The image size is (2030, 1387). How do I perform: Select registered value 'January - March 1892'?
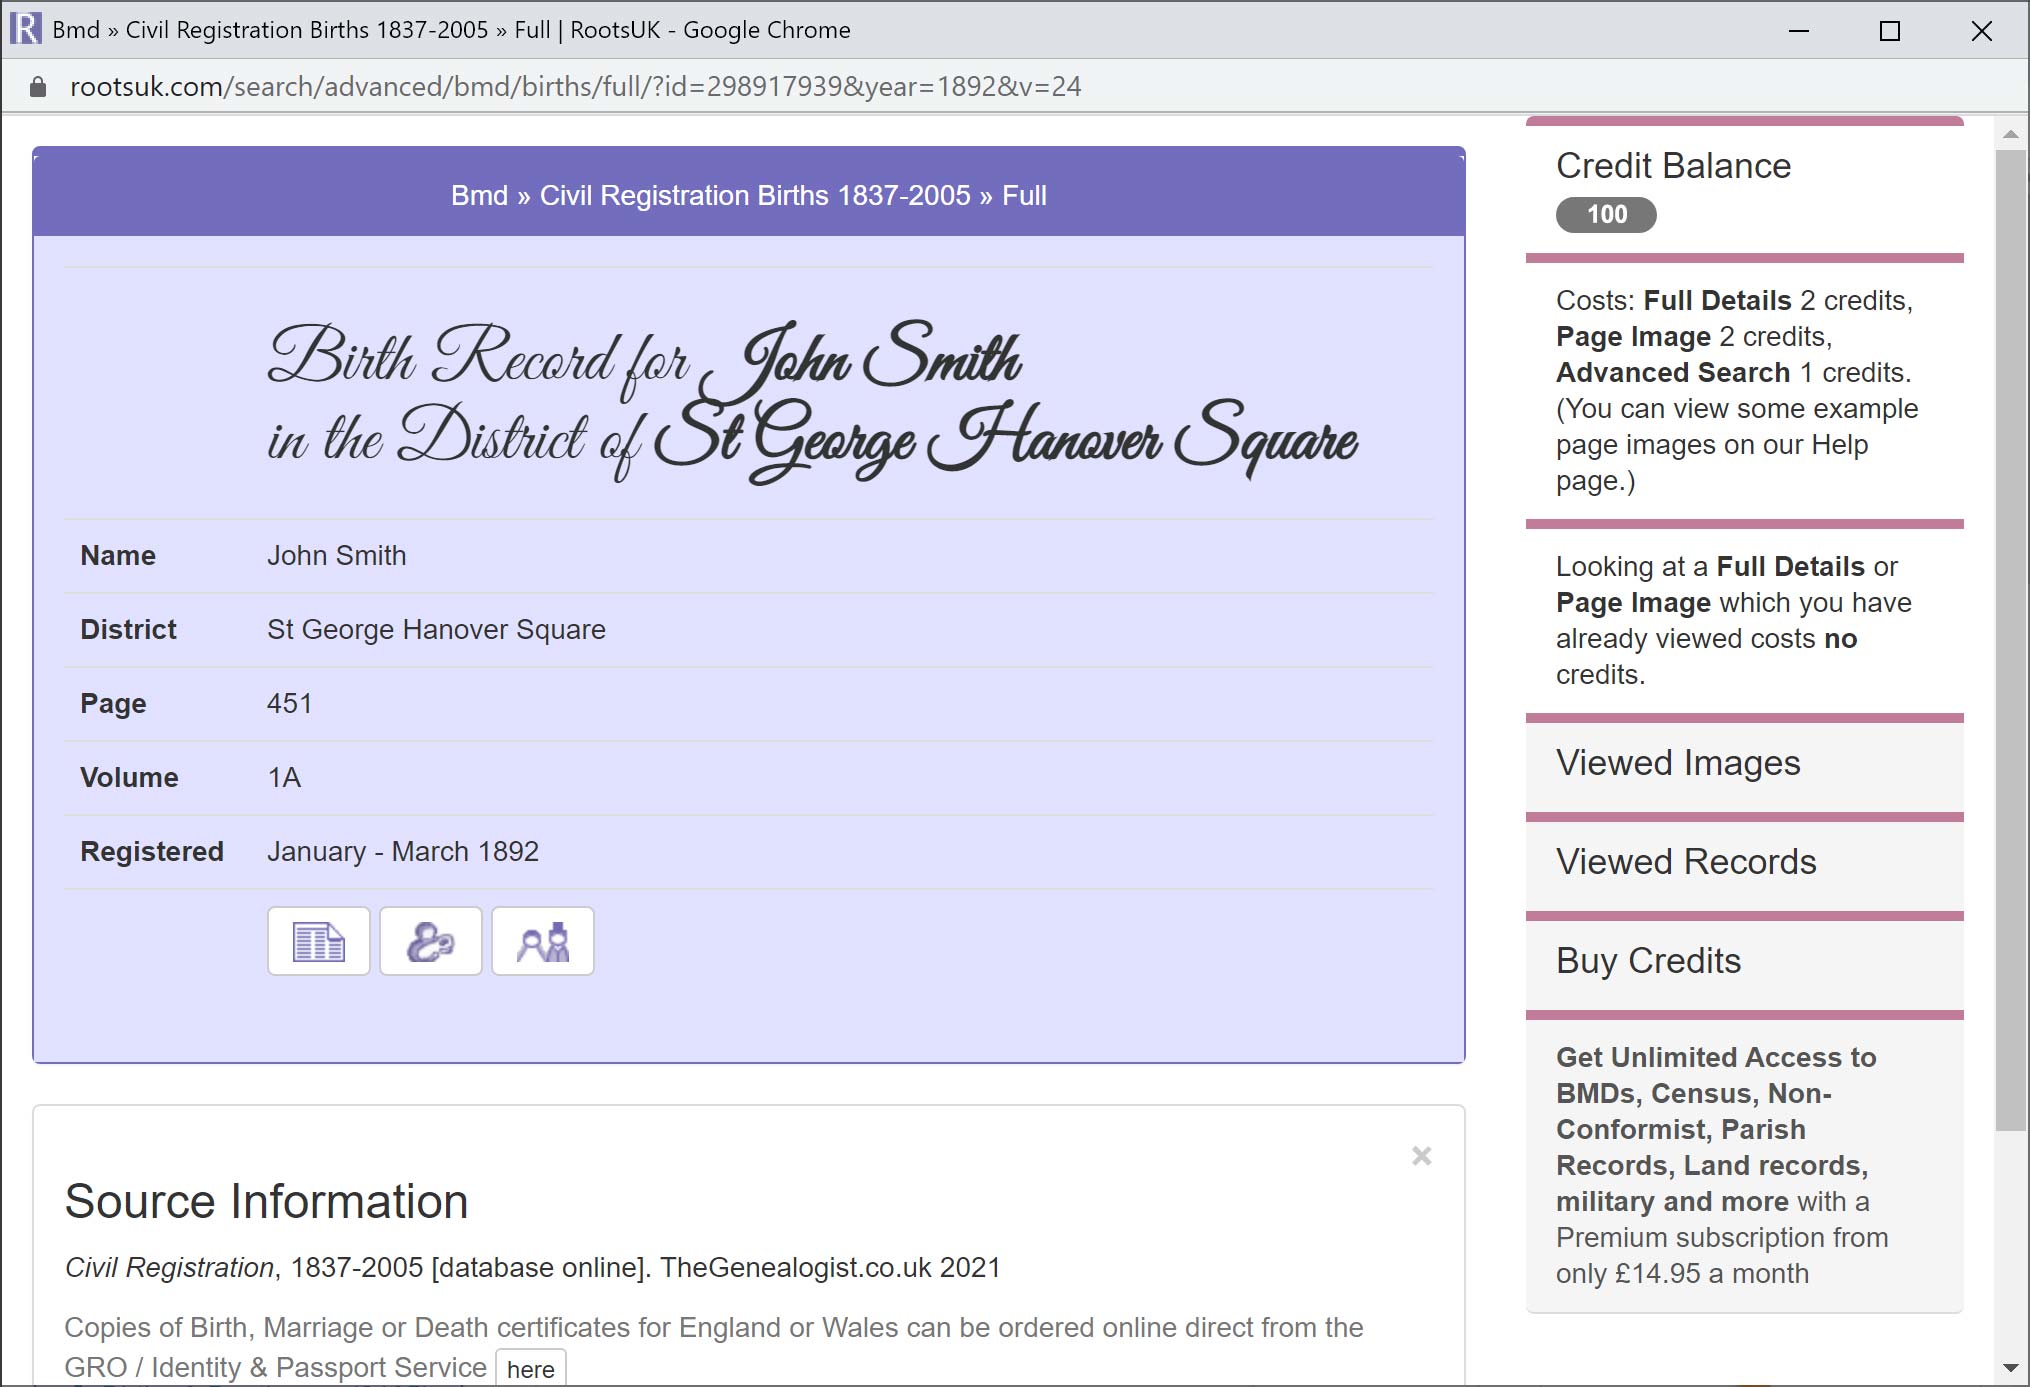(402, 852)
